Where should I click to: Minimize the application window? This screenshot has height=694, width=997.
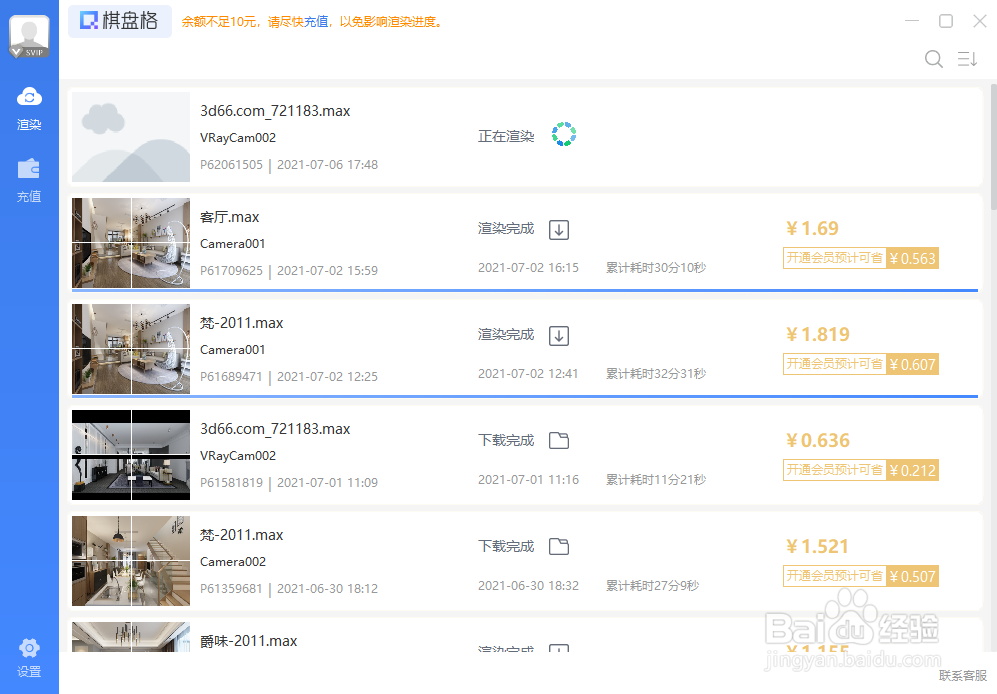(912, 21)
